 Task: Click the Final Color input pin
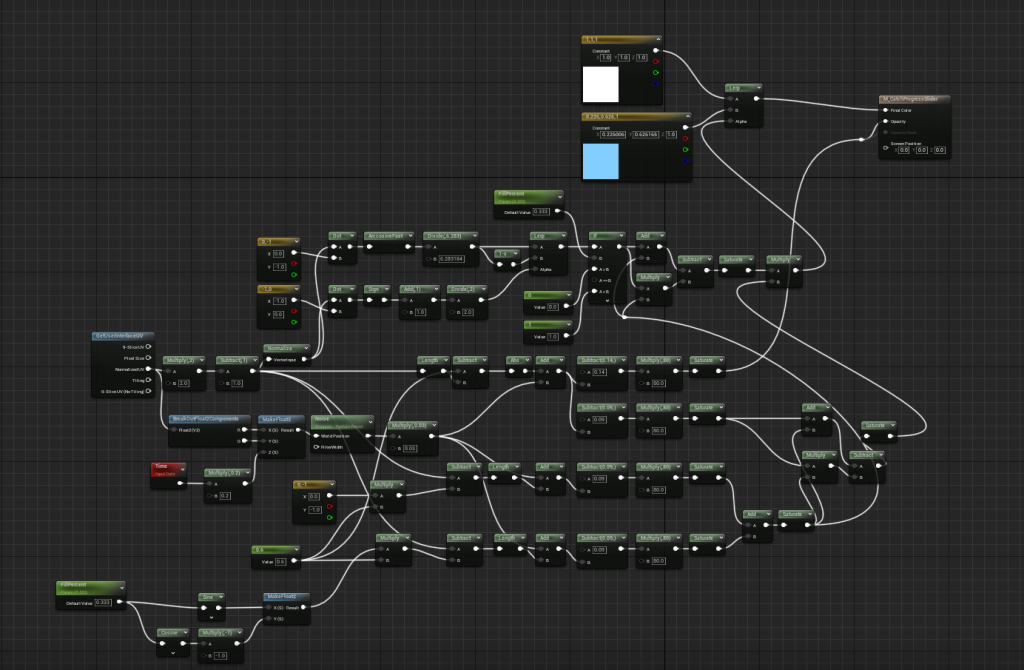pyautogui.click(x=884, y=110)
